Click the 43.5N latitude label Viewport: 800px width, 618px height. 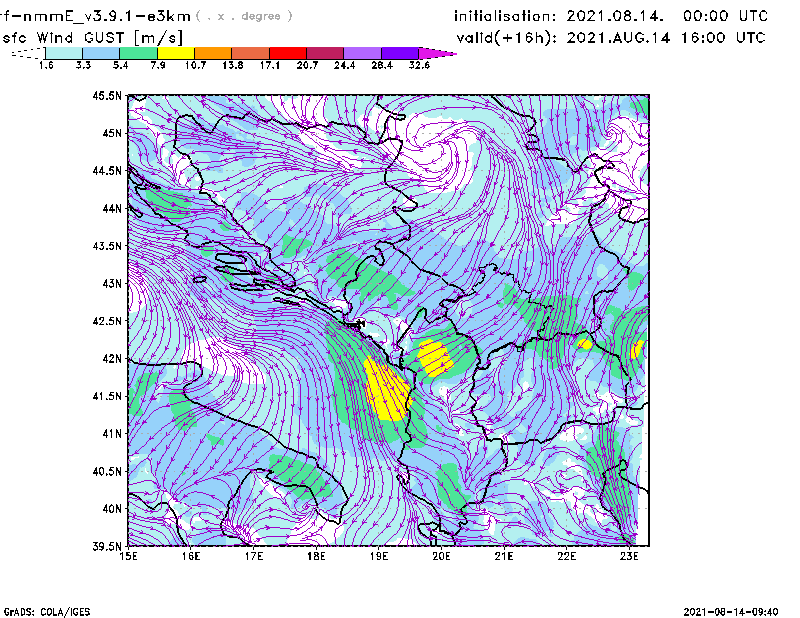(107, 246)
